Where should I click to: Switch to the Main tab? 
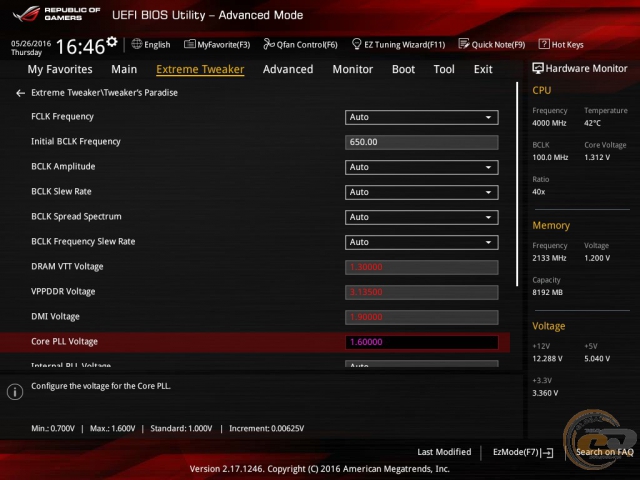[124, 69]
